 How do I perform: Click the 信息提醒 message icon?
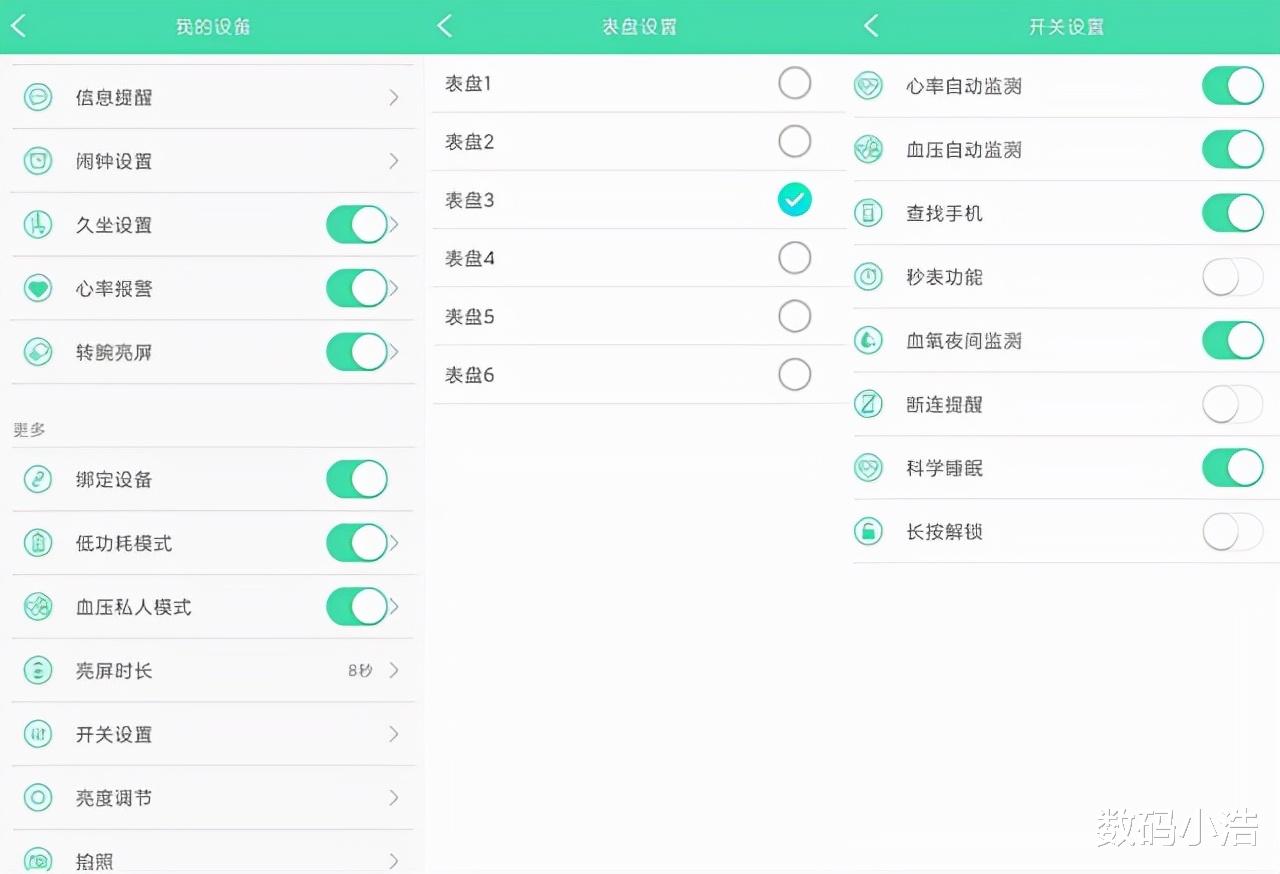pos(37,97)
